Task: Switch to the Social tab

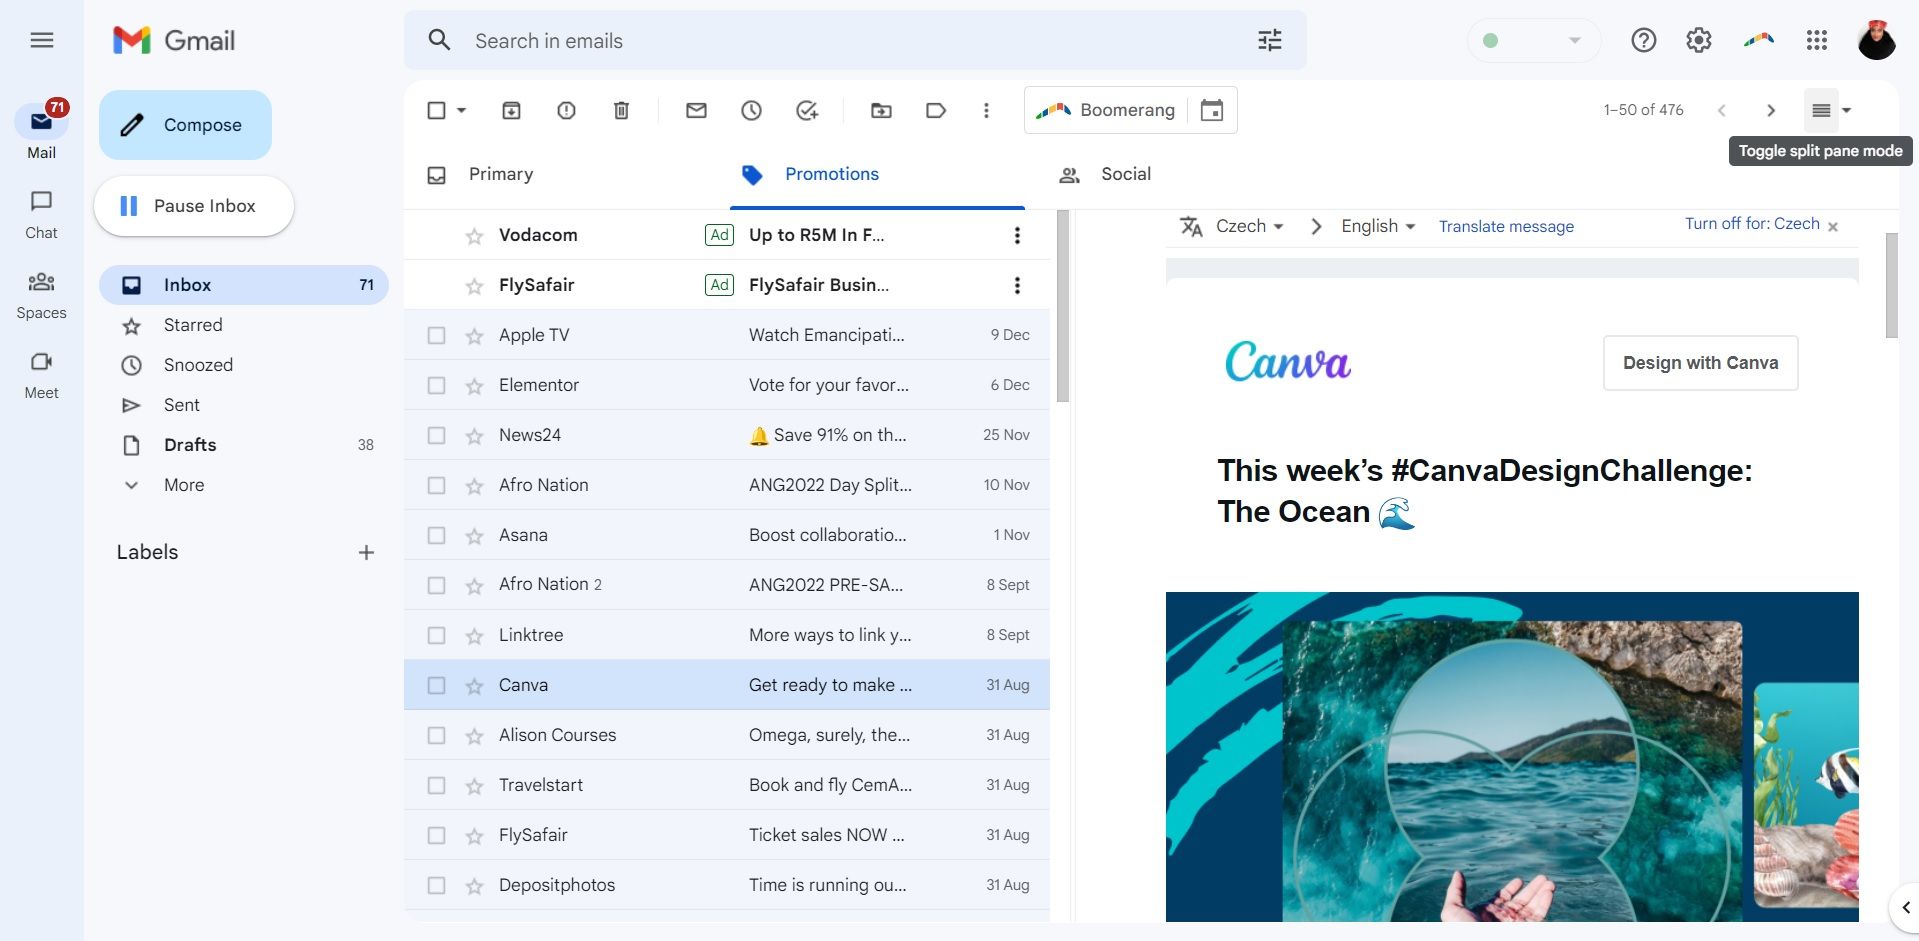Action: point(1126,174)
